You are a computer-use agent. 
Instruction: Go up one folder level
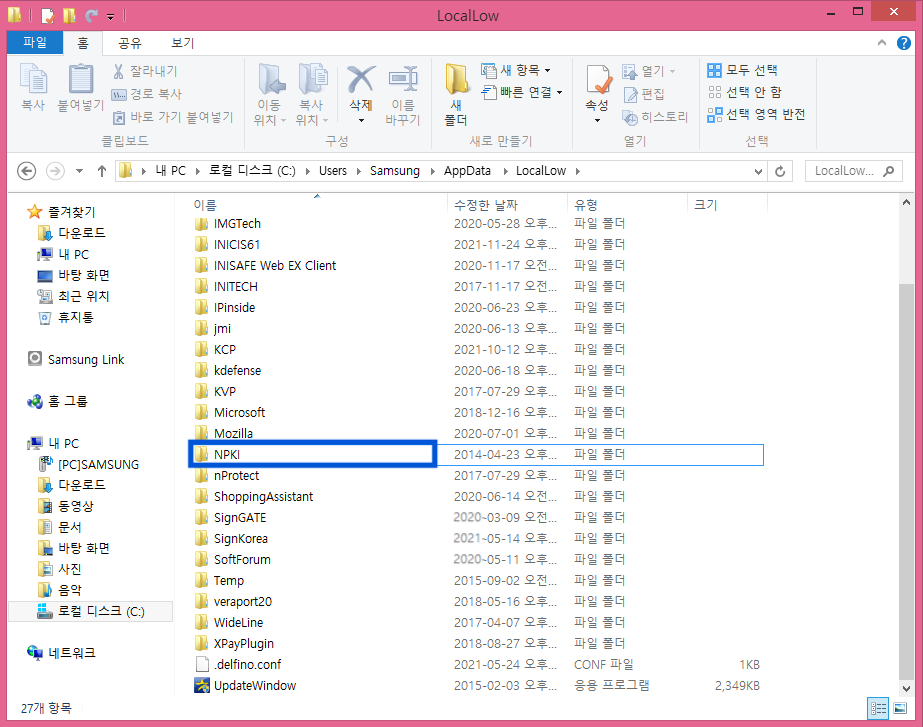[102, 171]
